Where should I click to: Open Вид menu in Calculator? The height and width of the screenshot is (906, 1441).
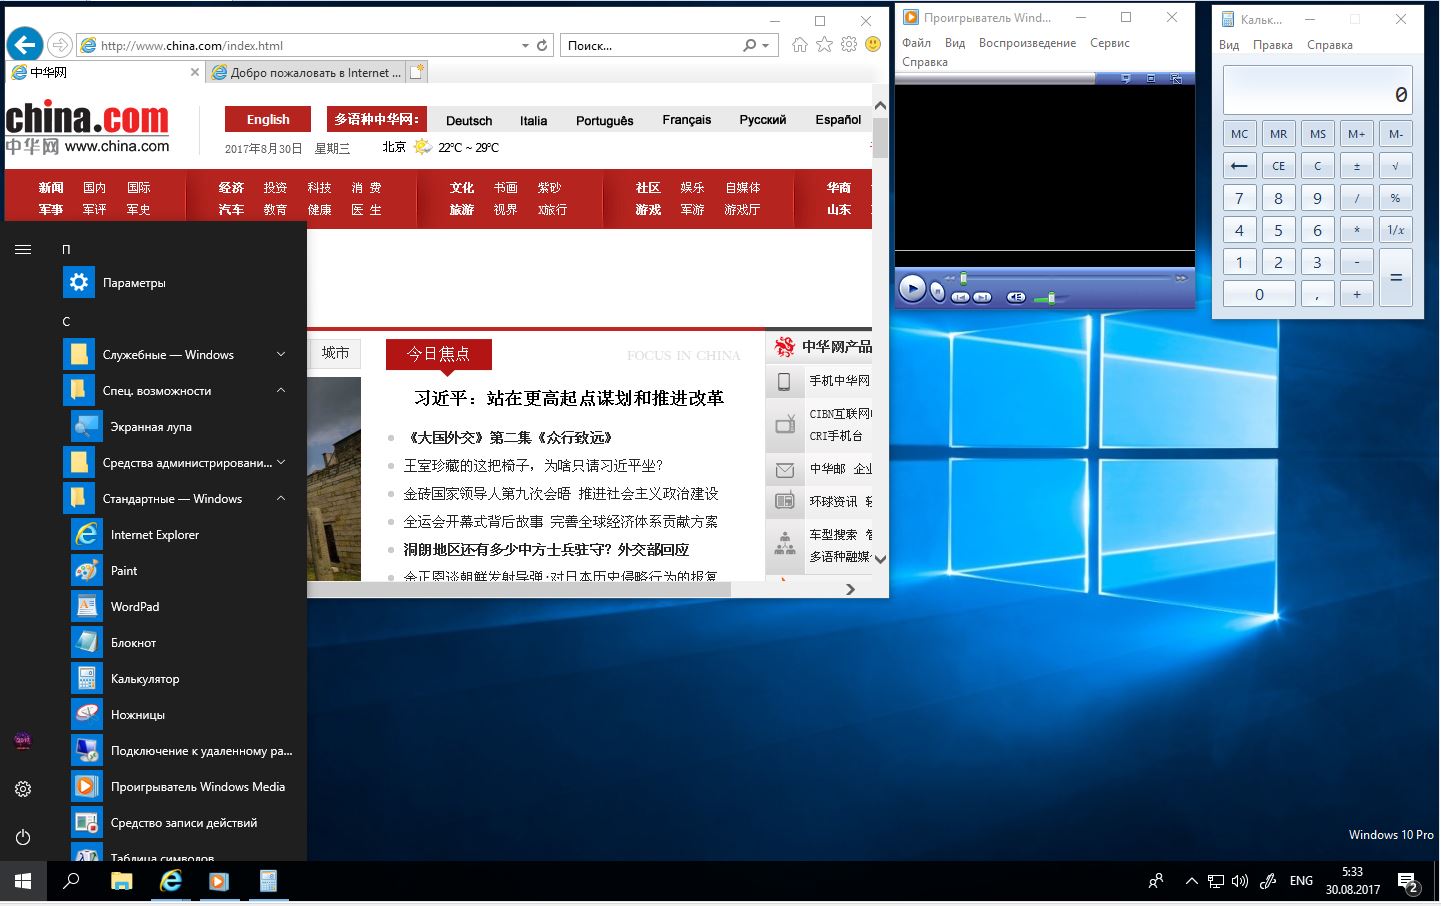click(1229, 45)
